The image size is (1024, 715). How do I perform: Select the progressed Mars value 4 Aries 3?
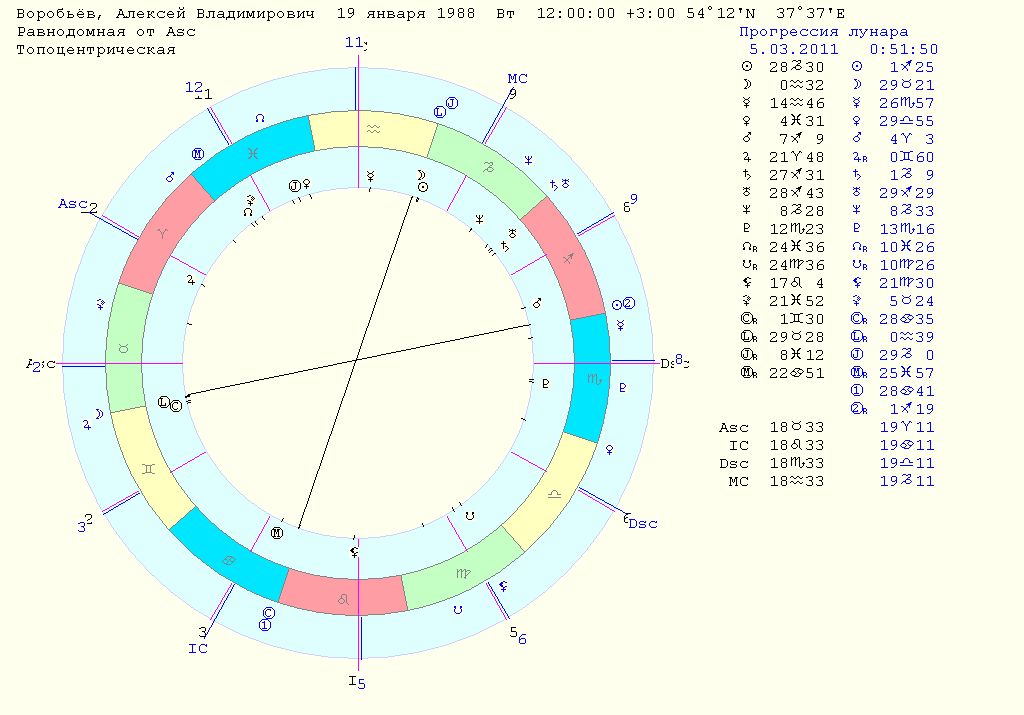tap(912, 139)
